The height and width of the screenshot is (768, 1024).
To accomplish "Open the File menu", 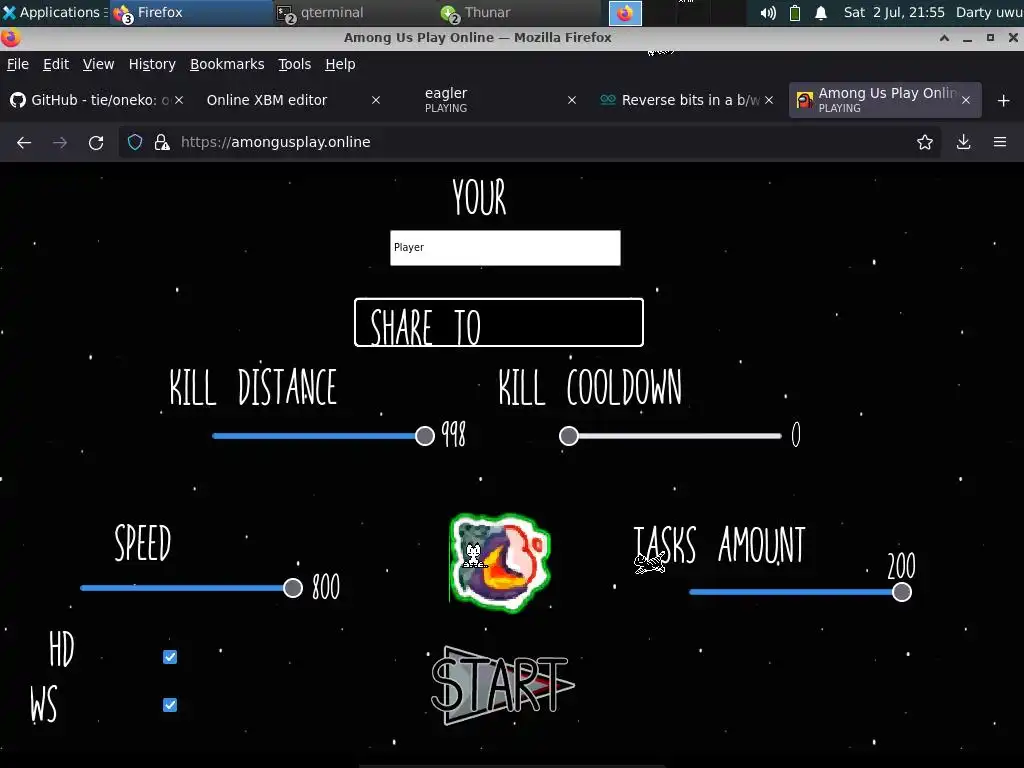I will point(18,64).
